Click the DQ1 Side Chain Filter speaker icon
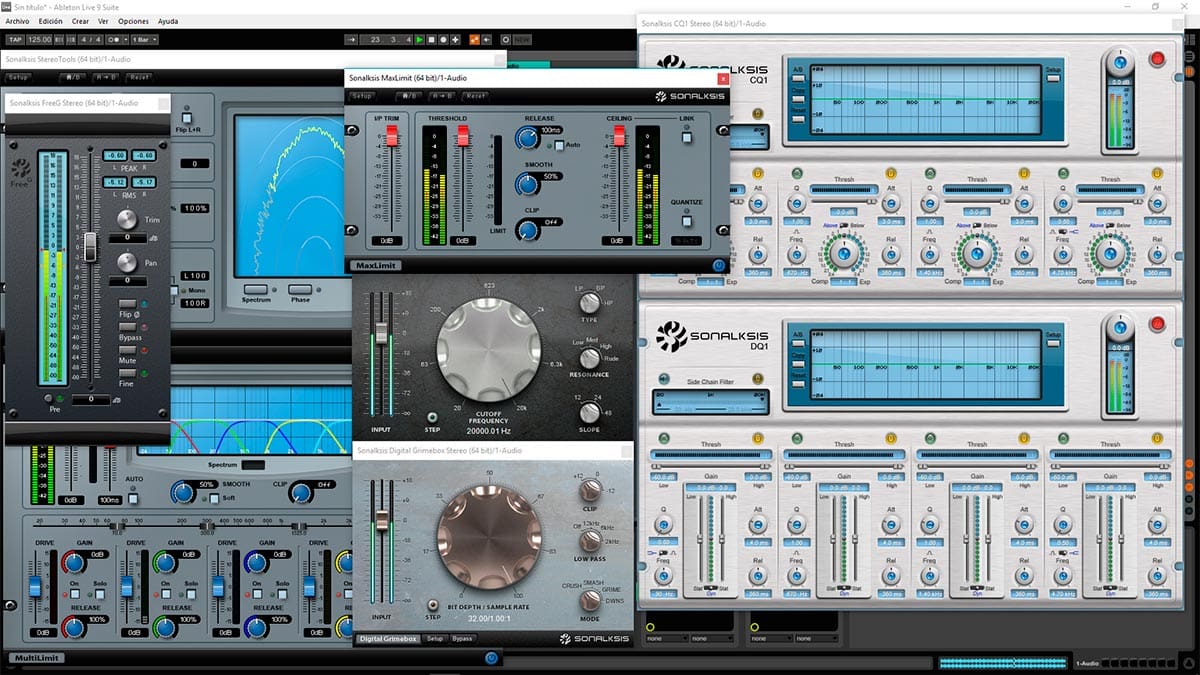Viewport: 1200px width, 675px height. click(x=662, y=379)
